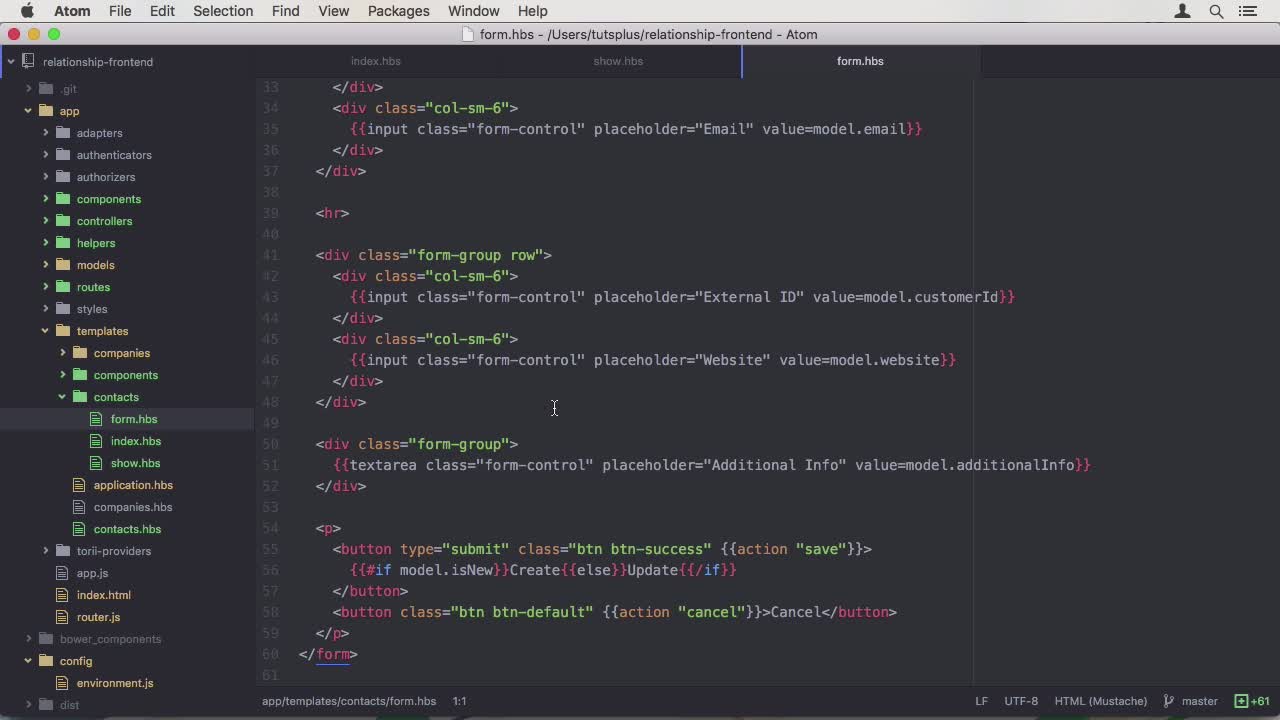Click the helpers folder icon
1280x720 pixels.
(x=63, y=243)
